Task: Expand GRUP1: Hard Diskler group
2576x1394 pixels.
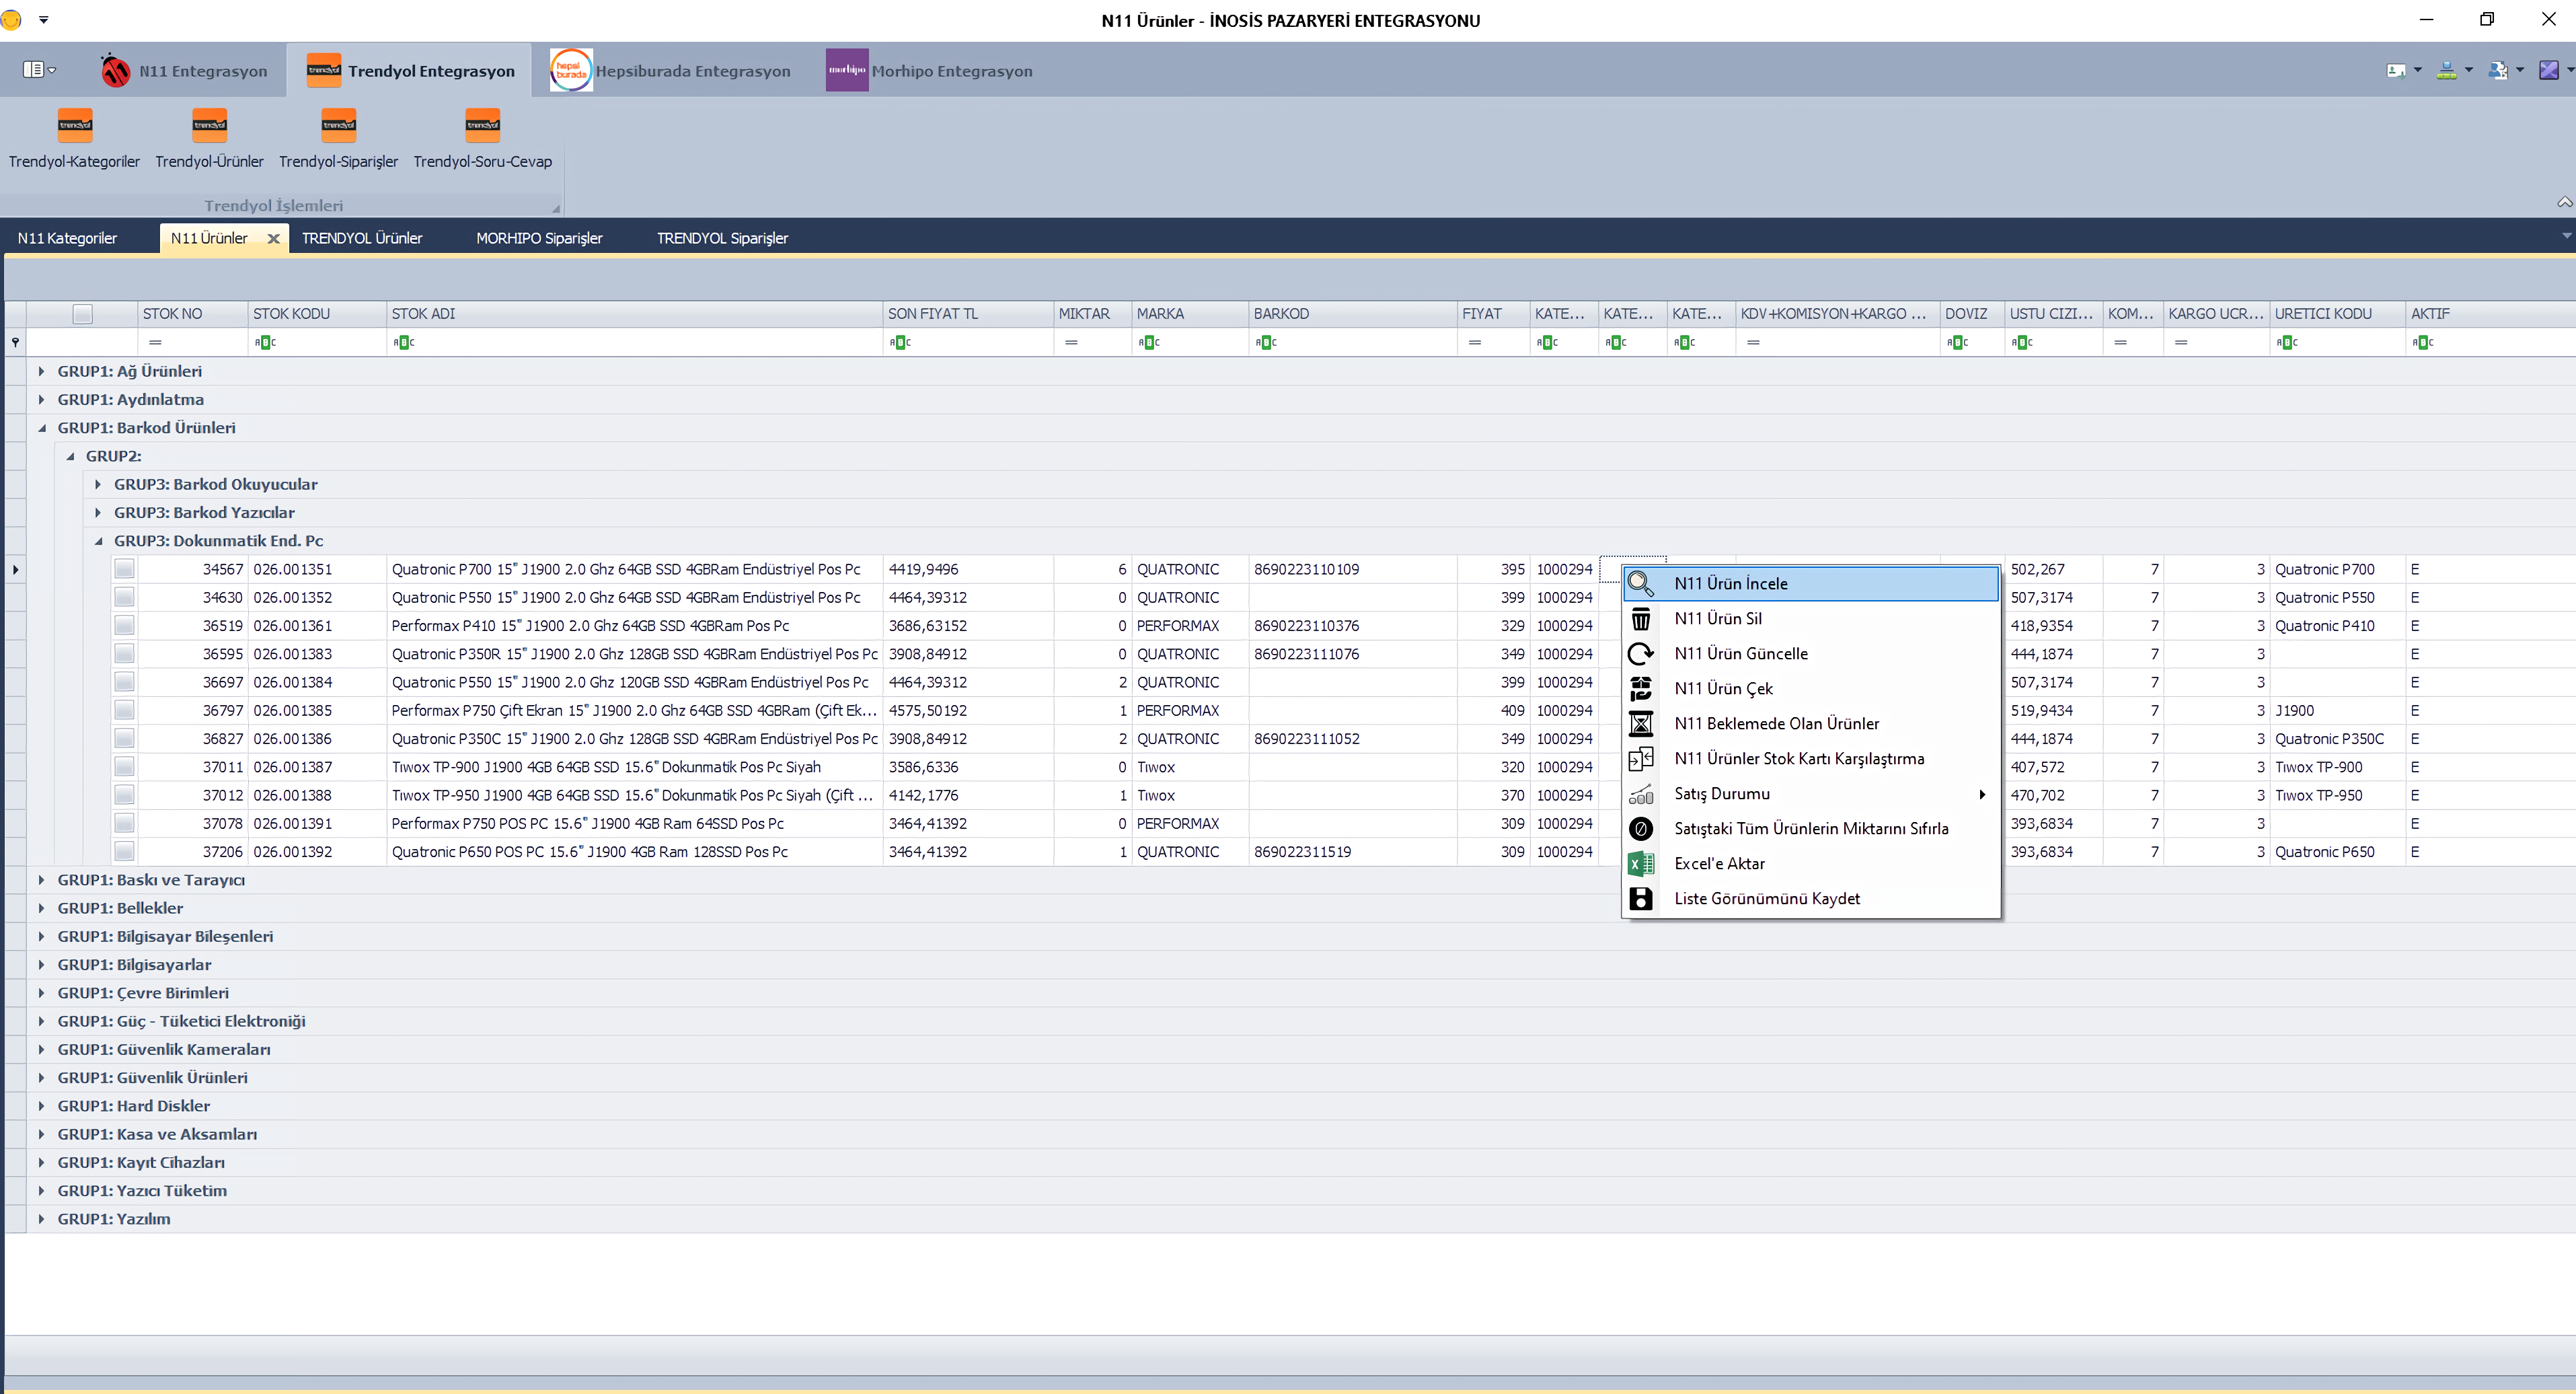Action: coord(41,1106)
